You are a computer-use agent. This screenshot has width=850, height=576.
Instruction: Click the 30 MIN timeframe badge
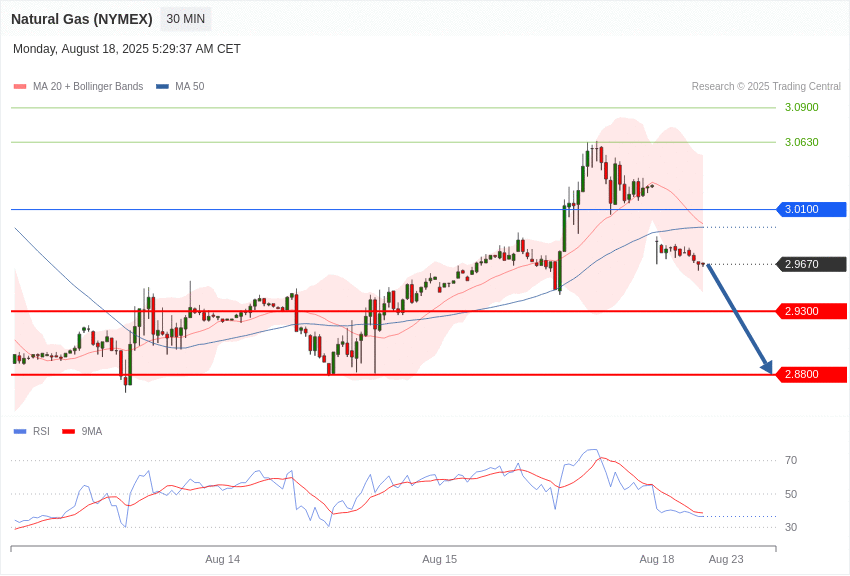coord(185,19)
